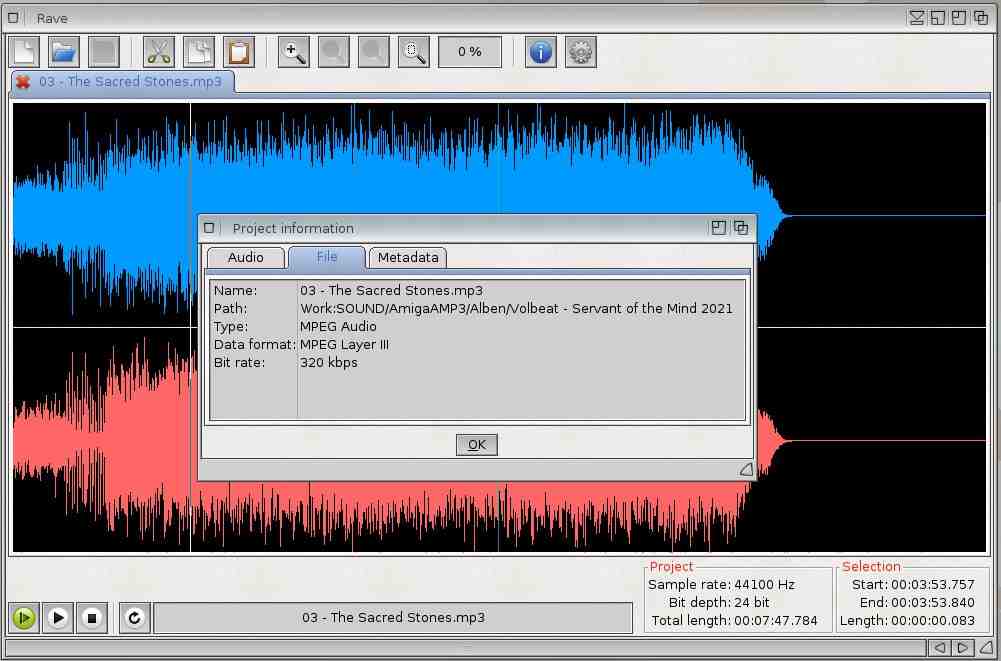Paste audio with the clipboard icon
The image size is (1001, 661).
pos(239,52)
